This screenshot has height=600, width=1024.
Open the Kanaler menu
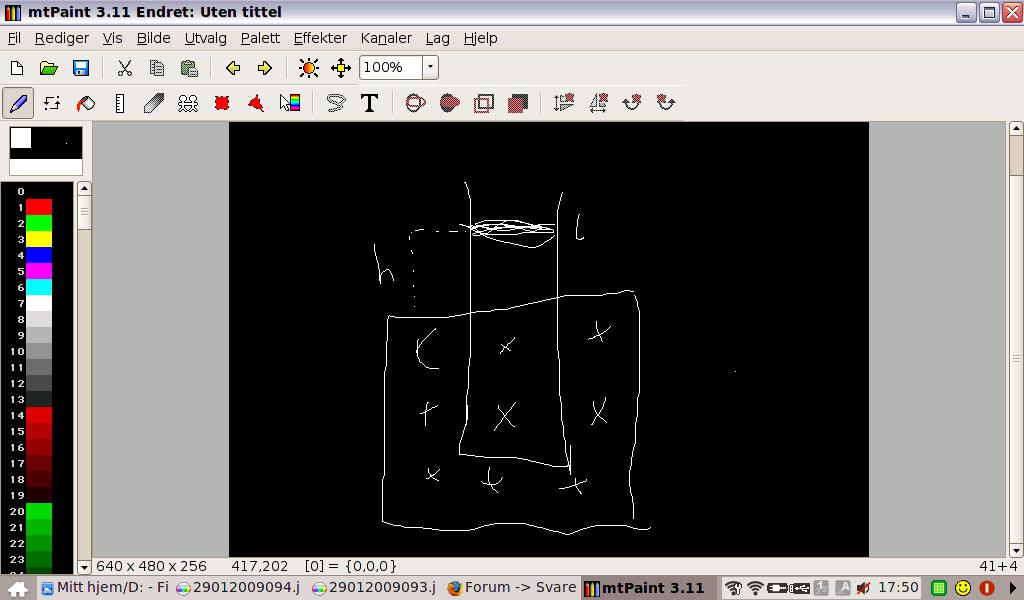[x=386, y=39]
